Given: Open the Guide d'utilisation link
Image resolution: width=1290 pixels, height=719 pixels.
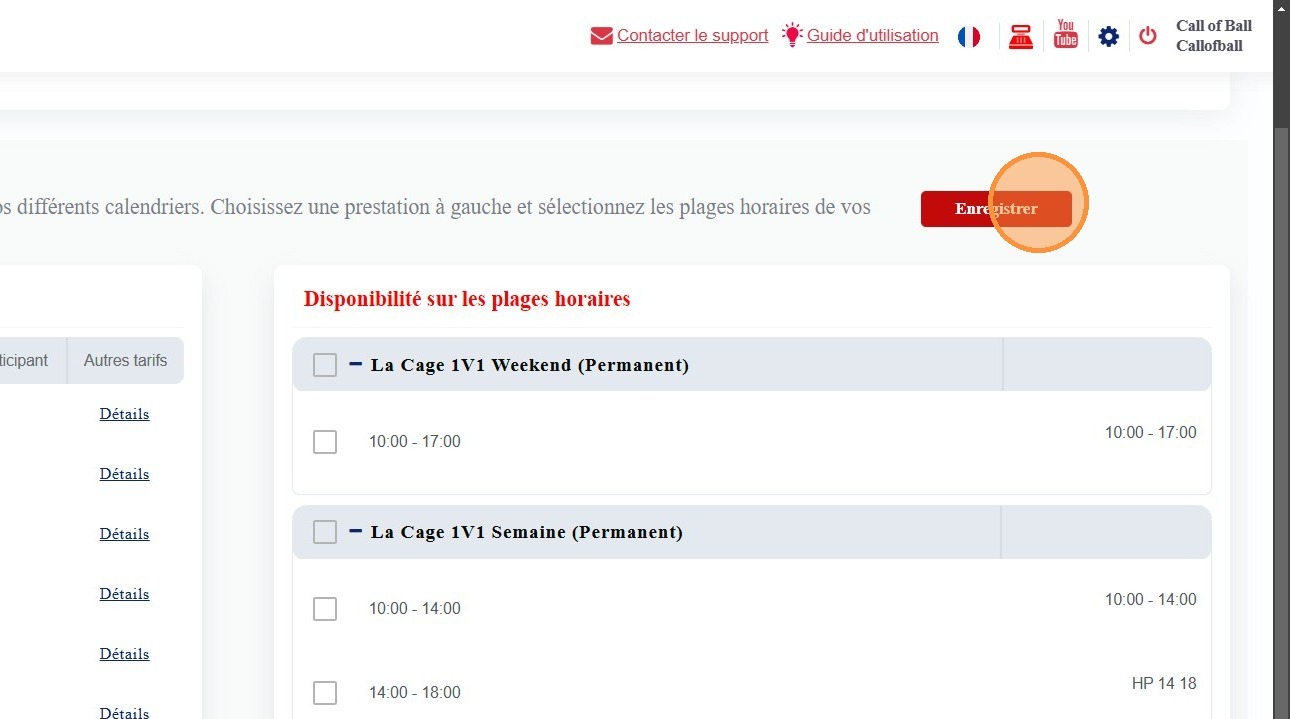Looking at the screenshot, I should click(872, 36).
